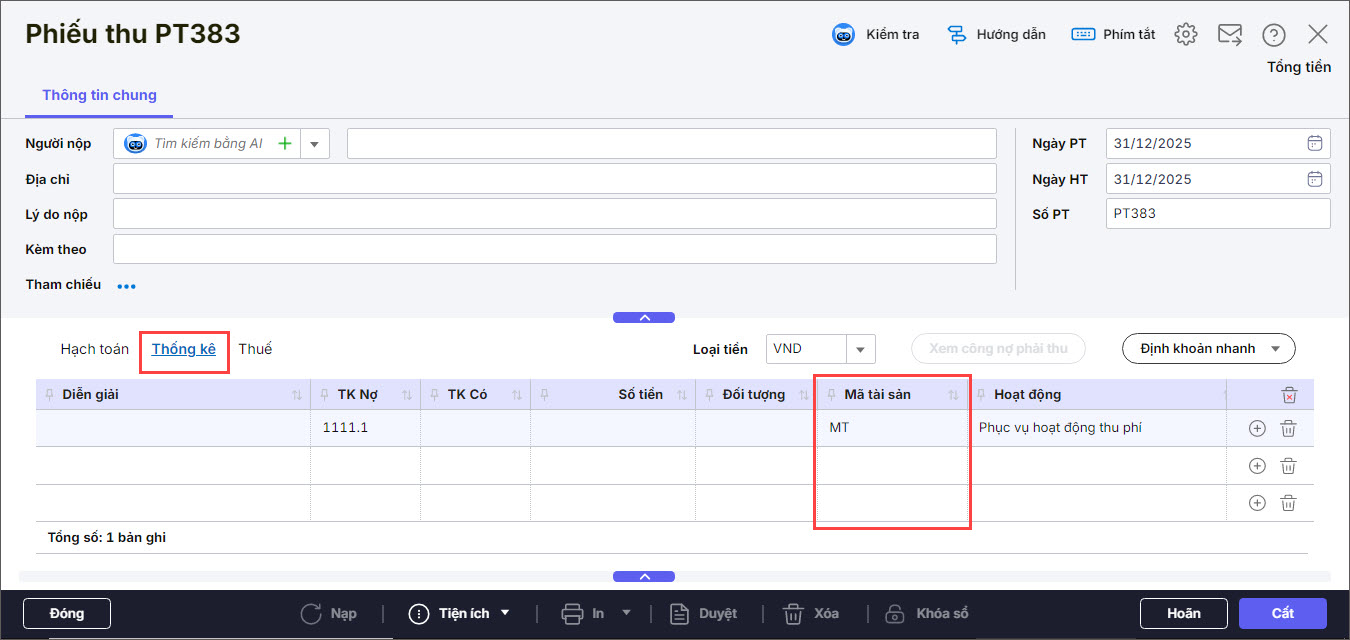The height and width of the screenshot is (640, 1350).
Task: Open settings gear icon
Action: [x=1186, y=35]
